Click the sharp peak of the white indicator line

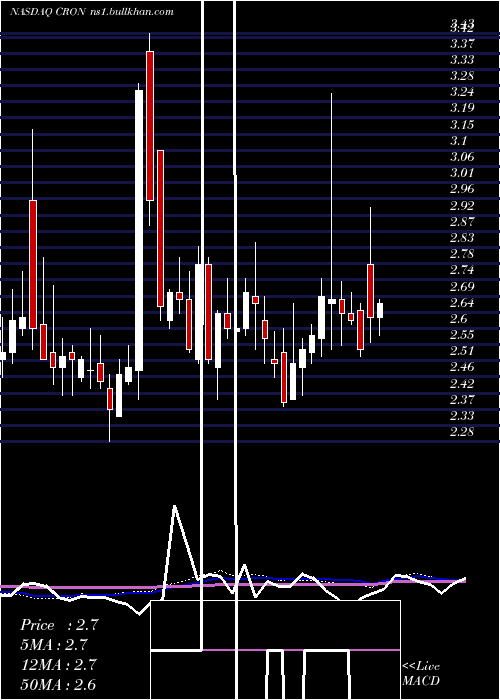175,506
